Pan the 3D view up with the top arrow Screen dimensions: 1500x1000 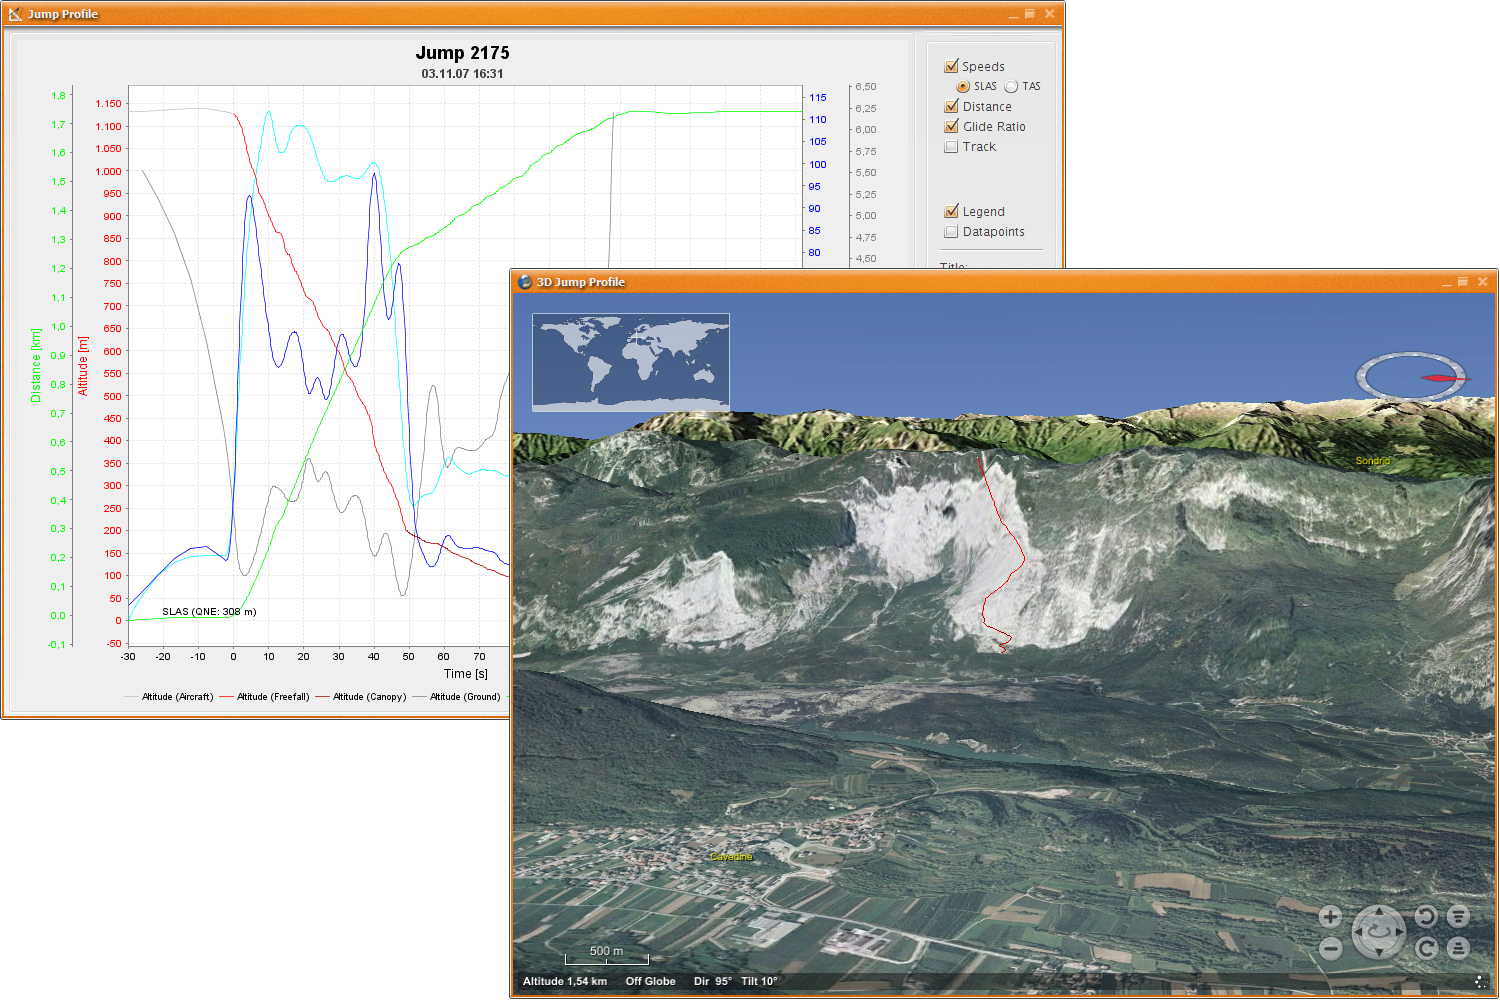coord(1379,912)
